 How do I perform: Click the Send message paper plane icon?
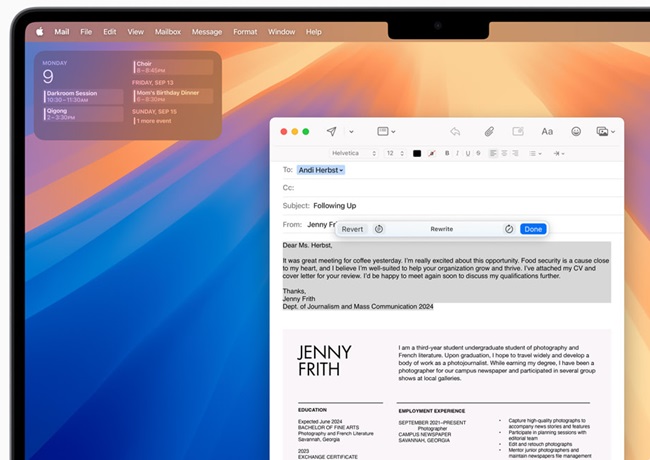[331, 132]
